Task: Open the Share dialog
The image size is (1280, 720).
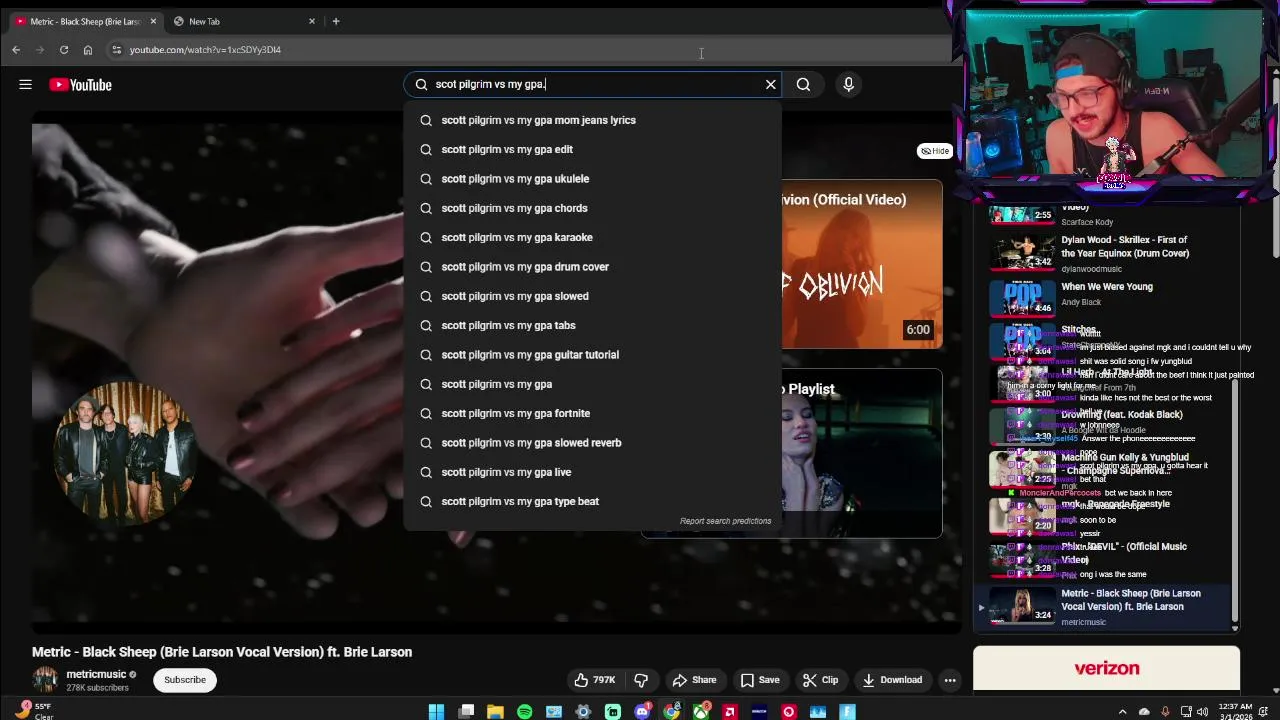Action: 694,680
